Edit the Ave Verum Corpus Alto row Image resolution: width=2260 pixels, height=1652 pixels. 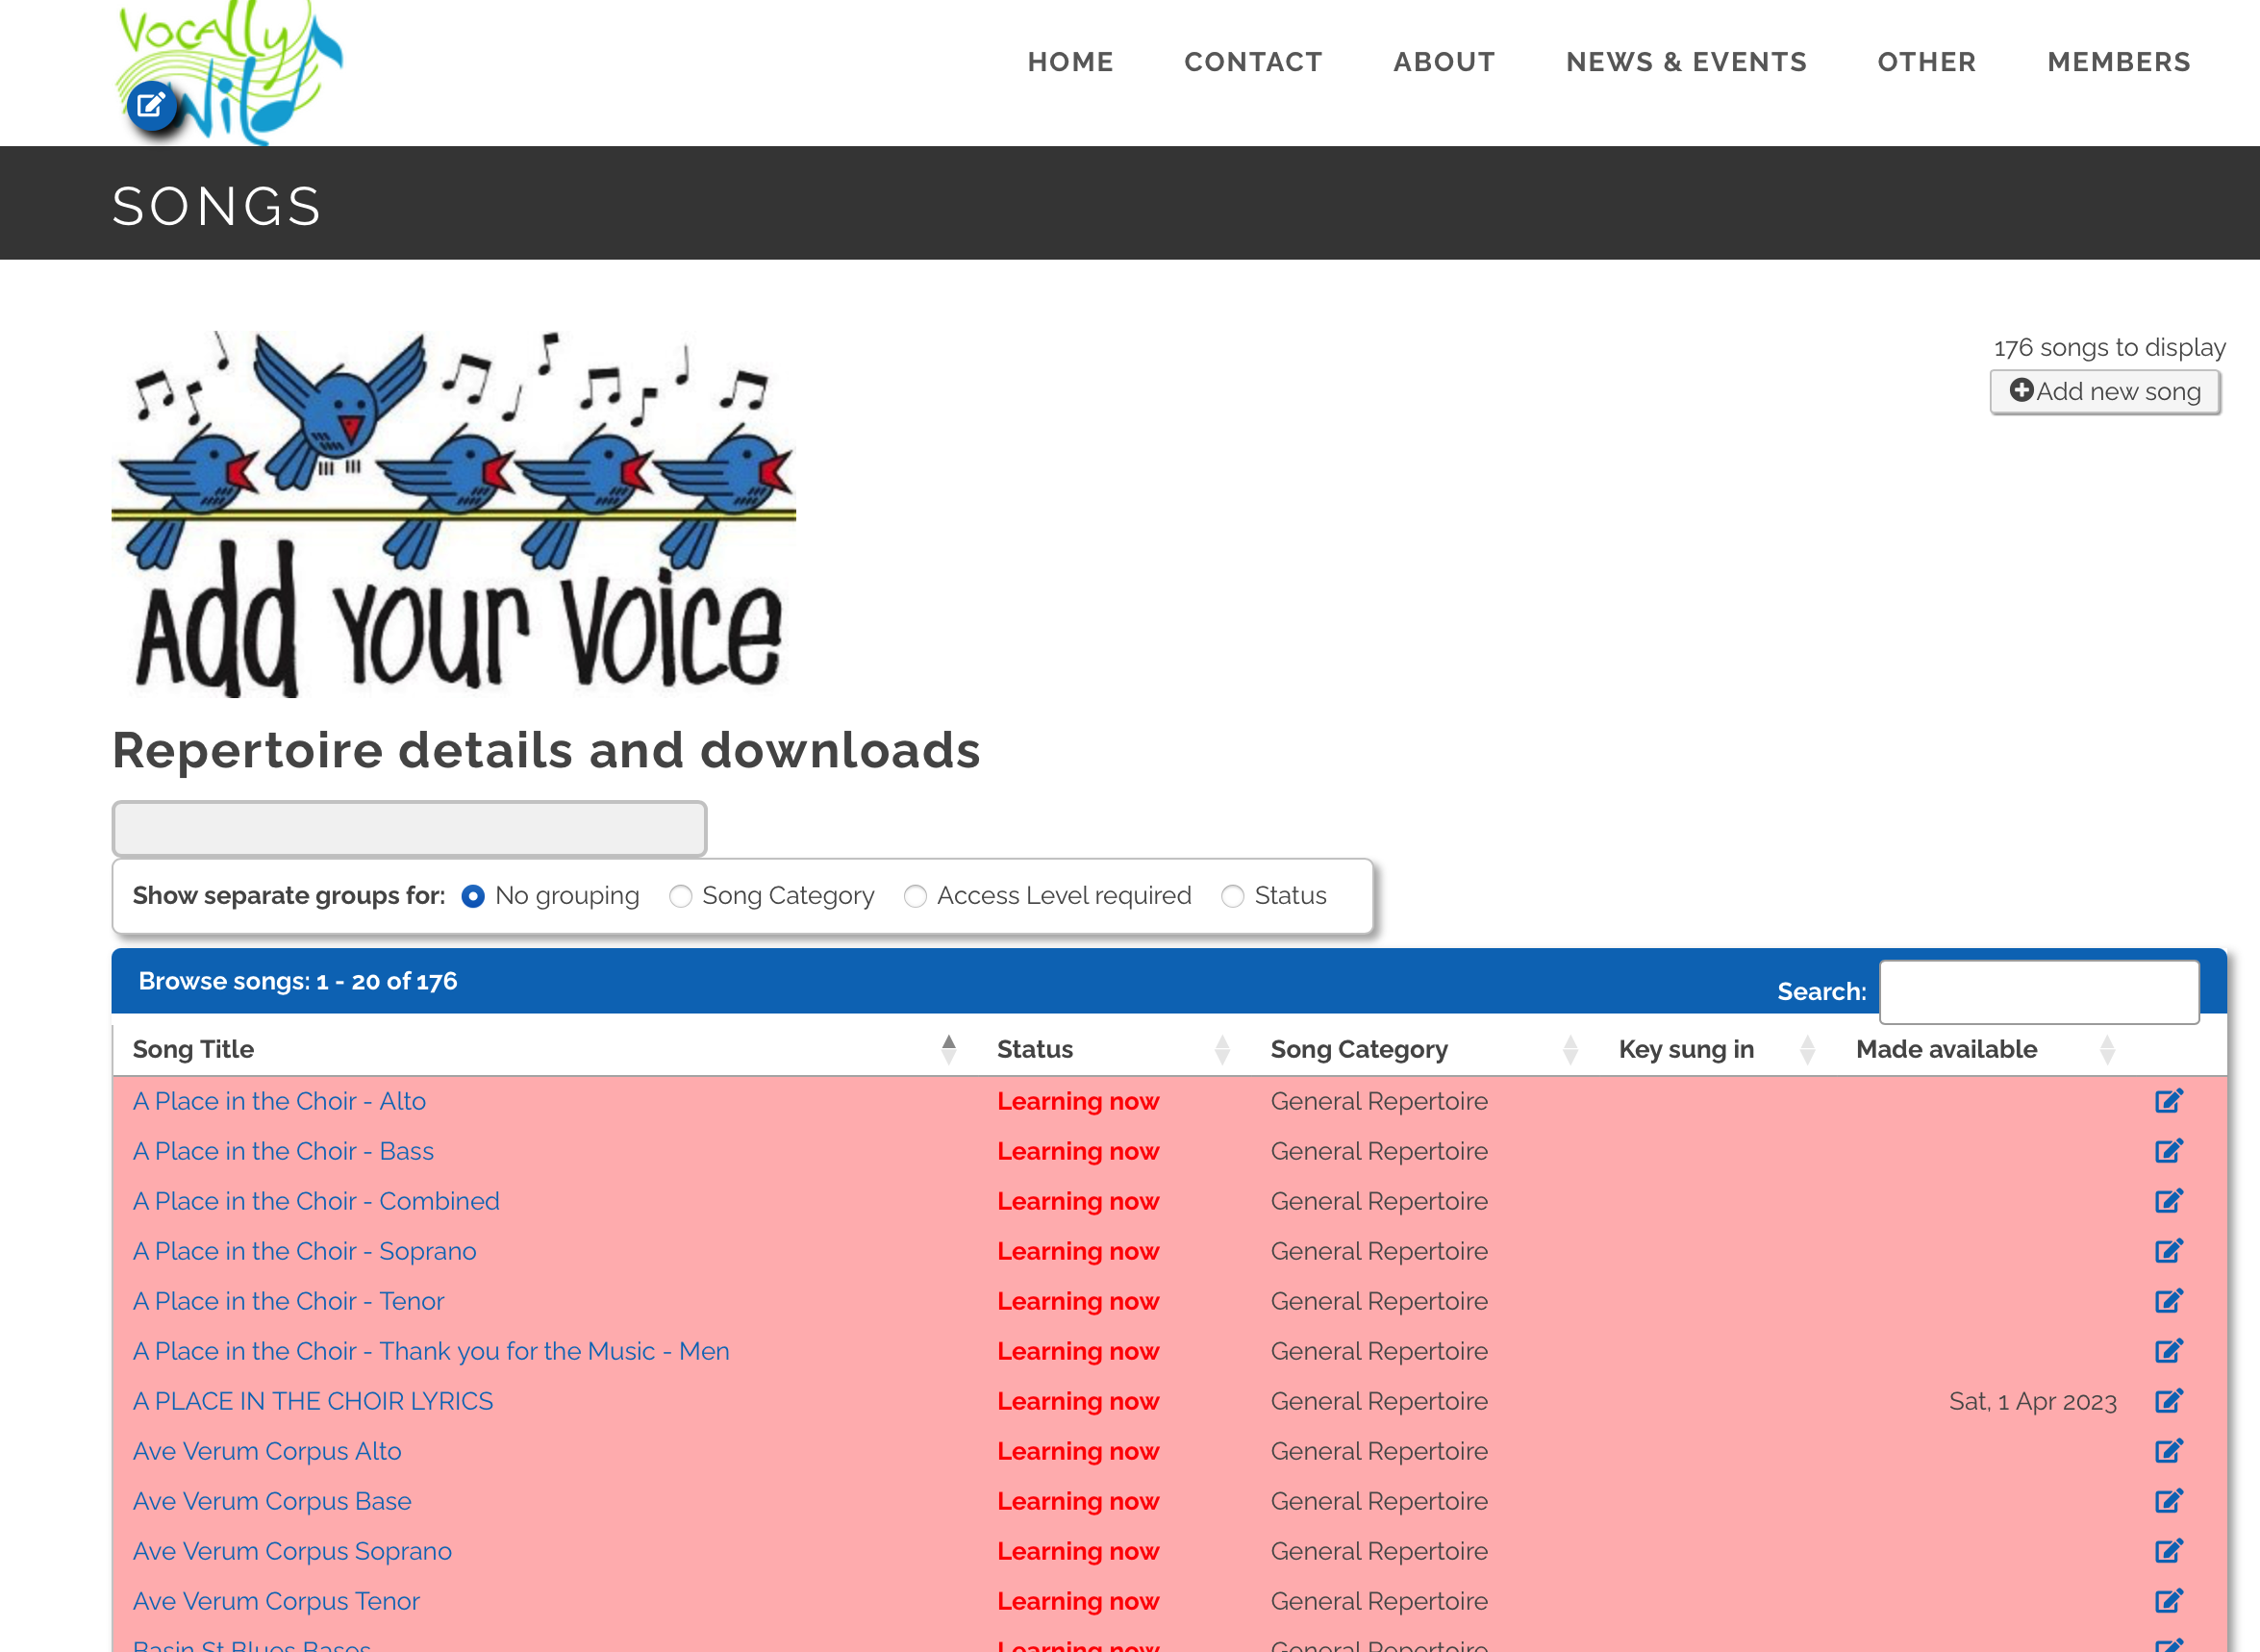[2168, 1451]
